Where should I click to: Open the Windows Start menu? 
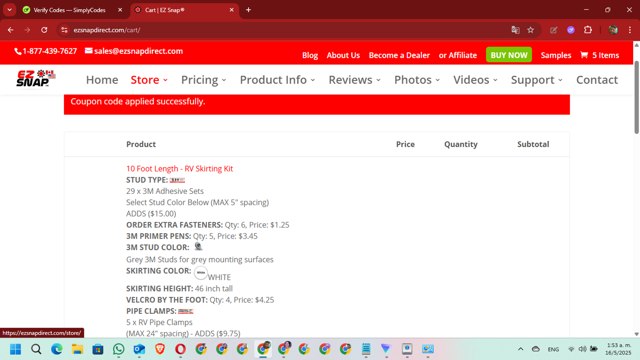(16, 349)
